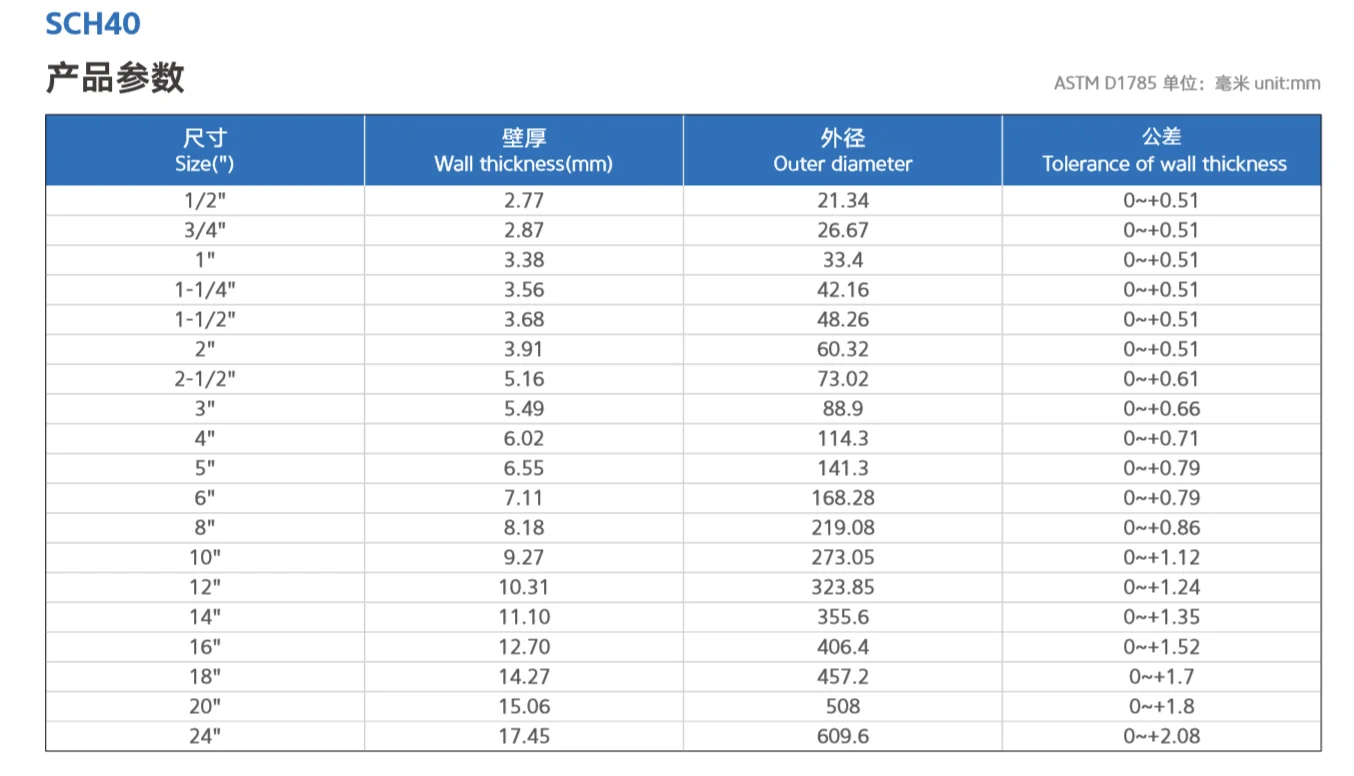
Task: Select the Size(") column header
Action: pyautogui.click(x=205, y=151)
